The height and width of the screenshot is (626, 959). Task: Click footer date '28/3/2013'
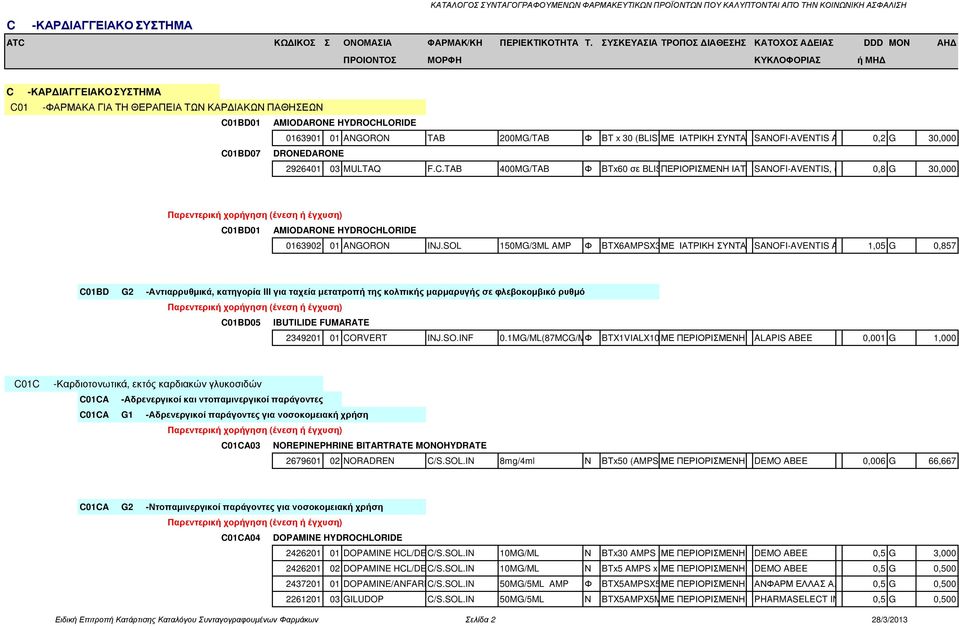click(889, 620)
